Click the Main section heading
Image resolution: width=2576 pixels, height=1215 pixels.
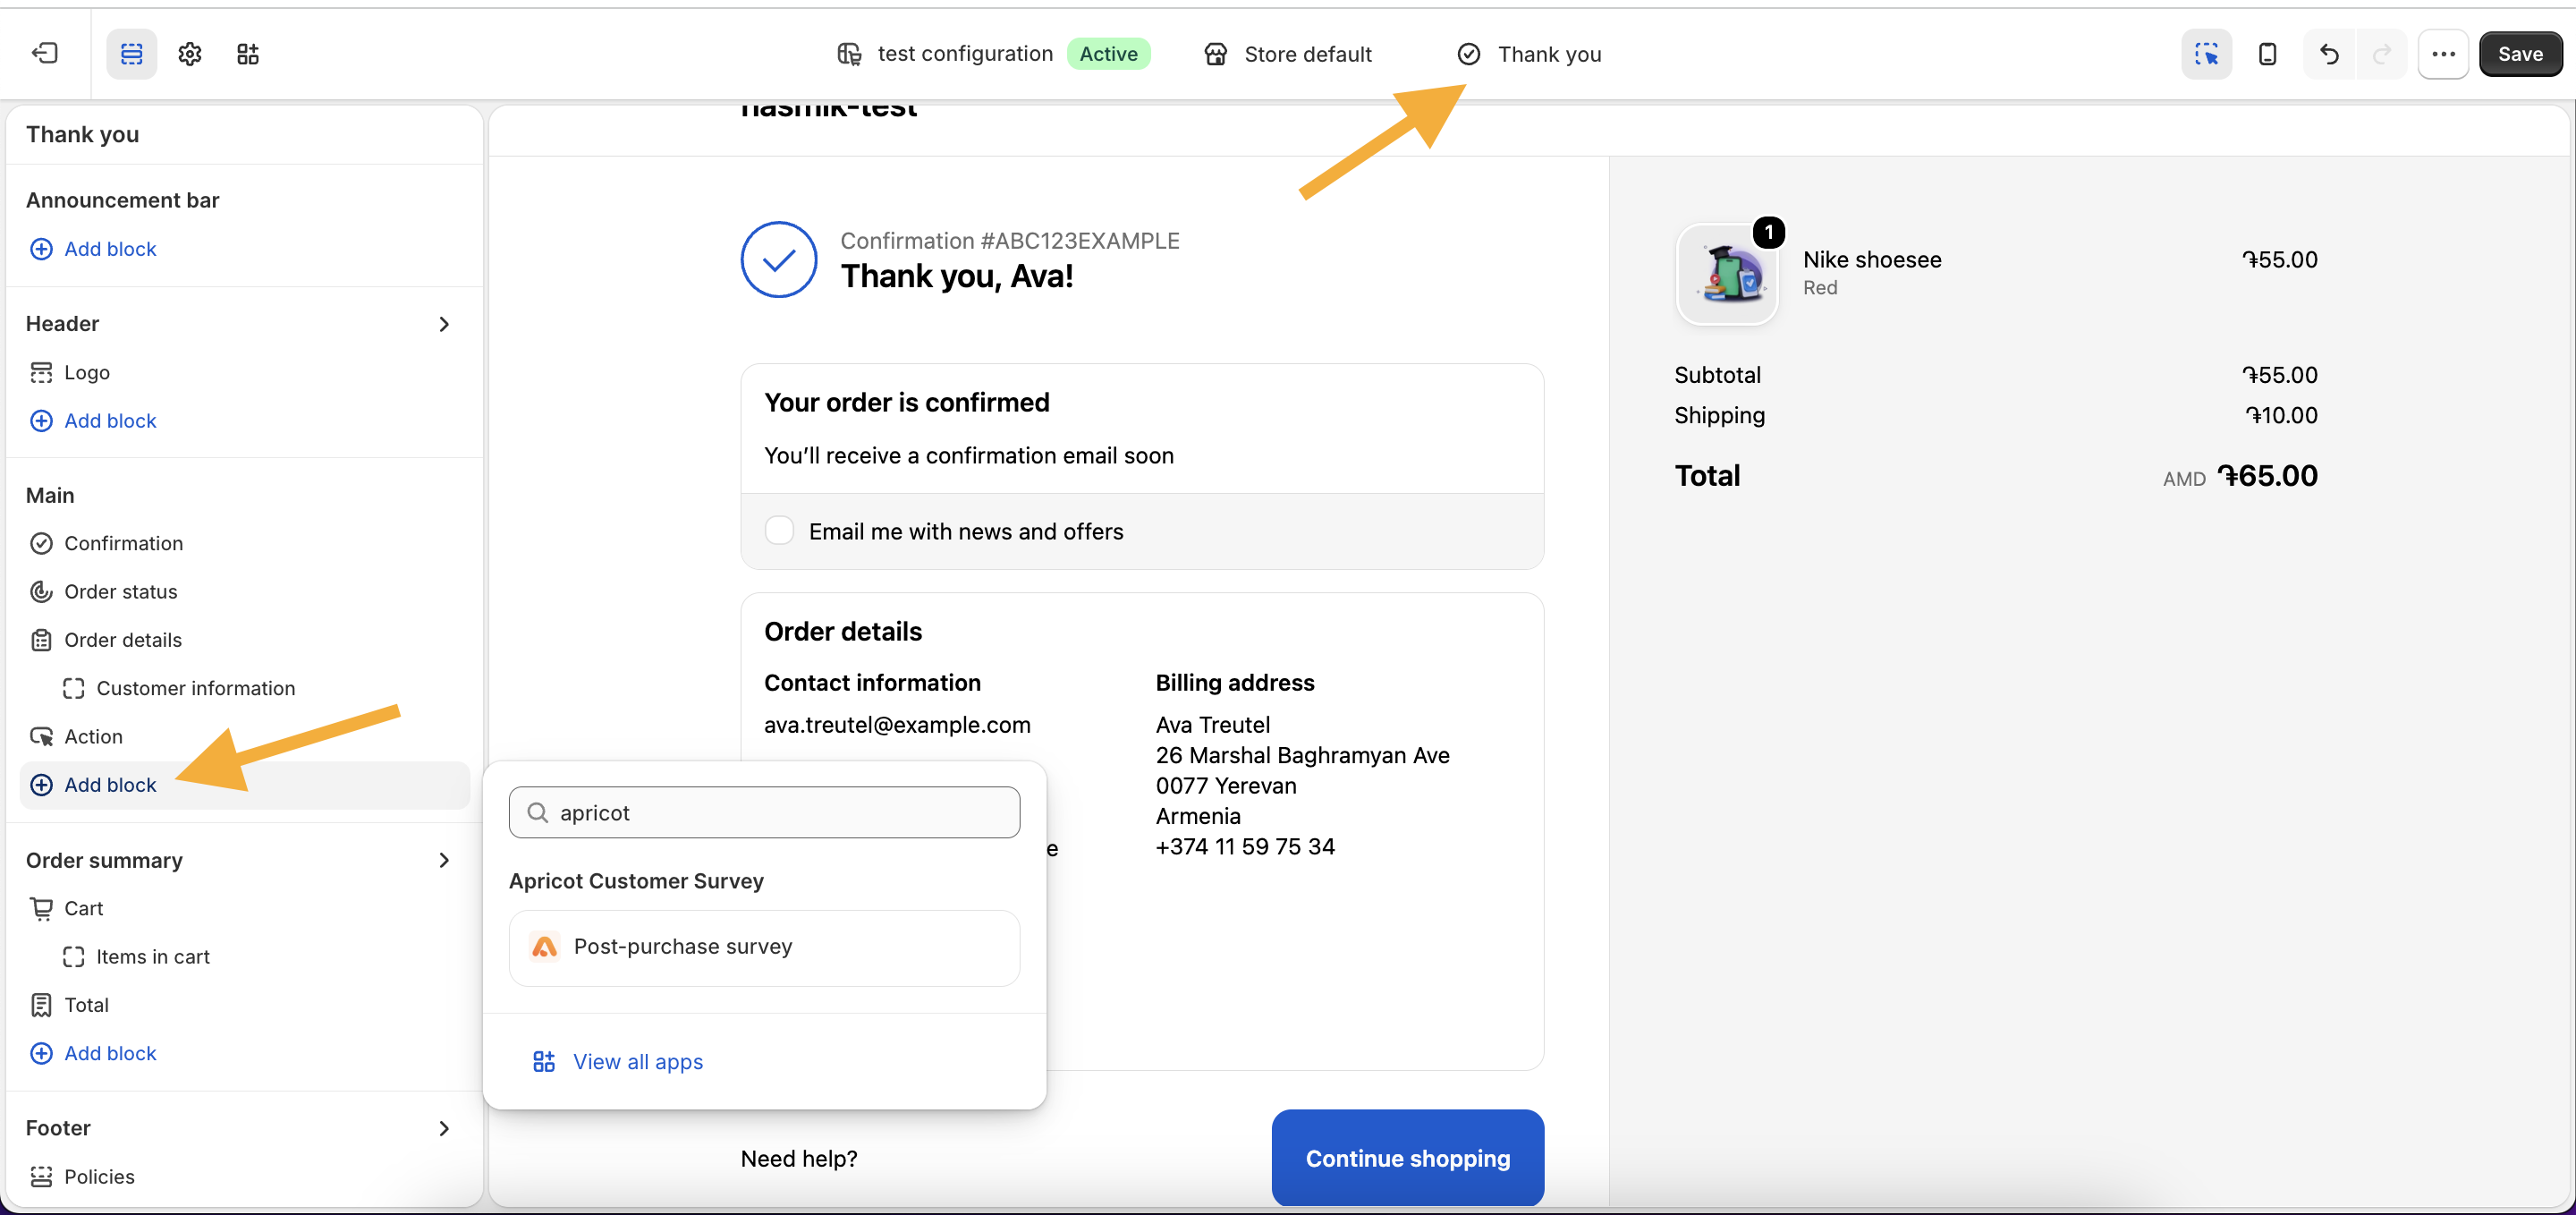click(x=50, y=495)
